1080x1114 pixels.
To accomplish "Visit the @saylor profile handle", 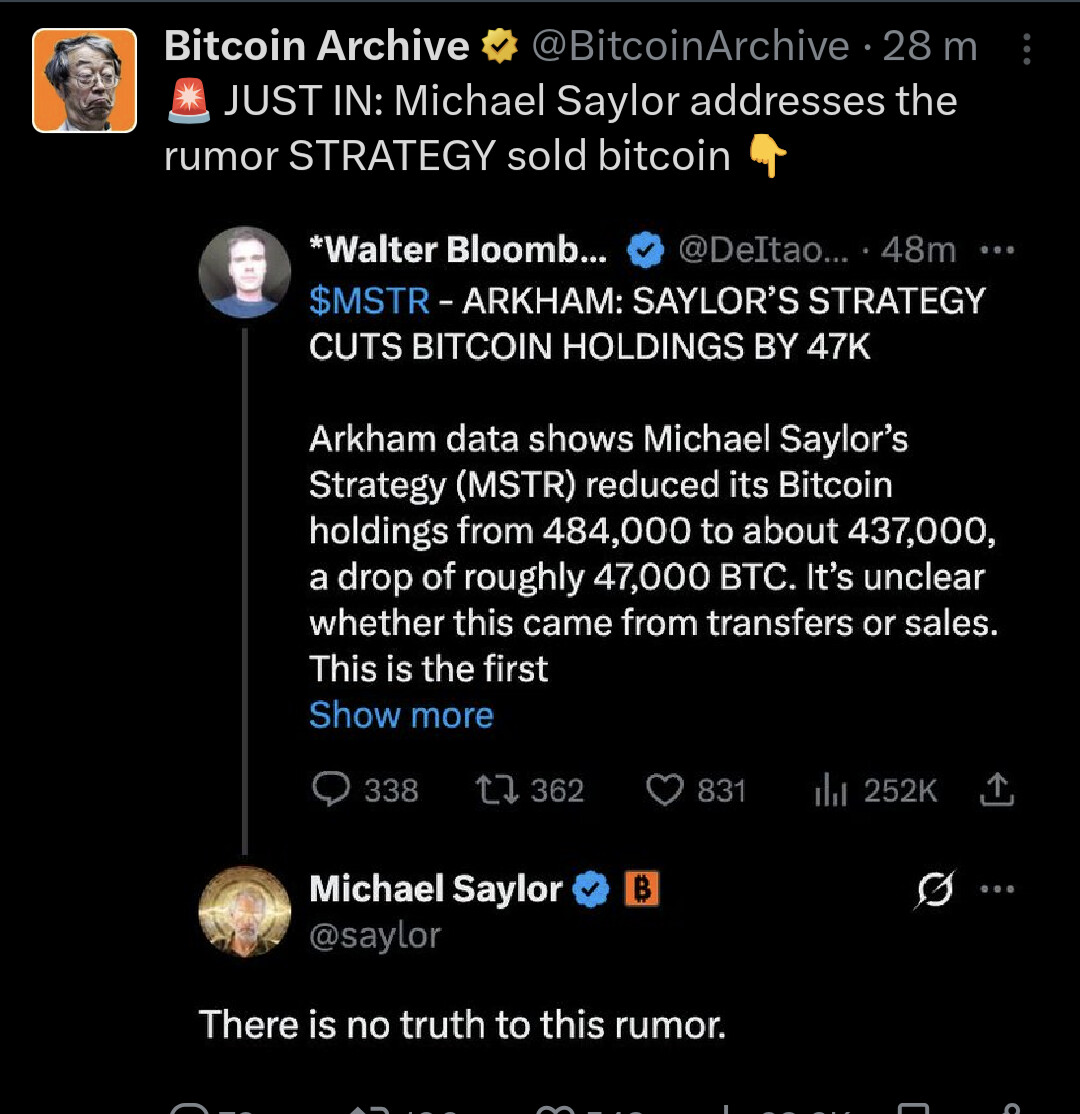I will pos(375,935).
